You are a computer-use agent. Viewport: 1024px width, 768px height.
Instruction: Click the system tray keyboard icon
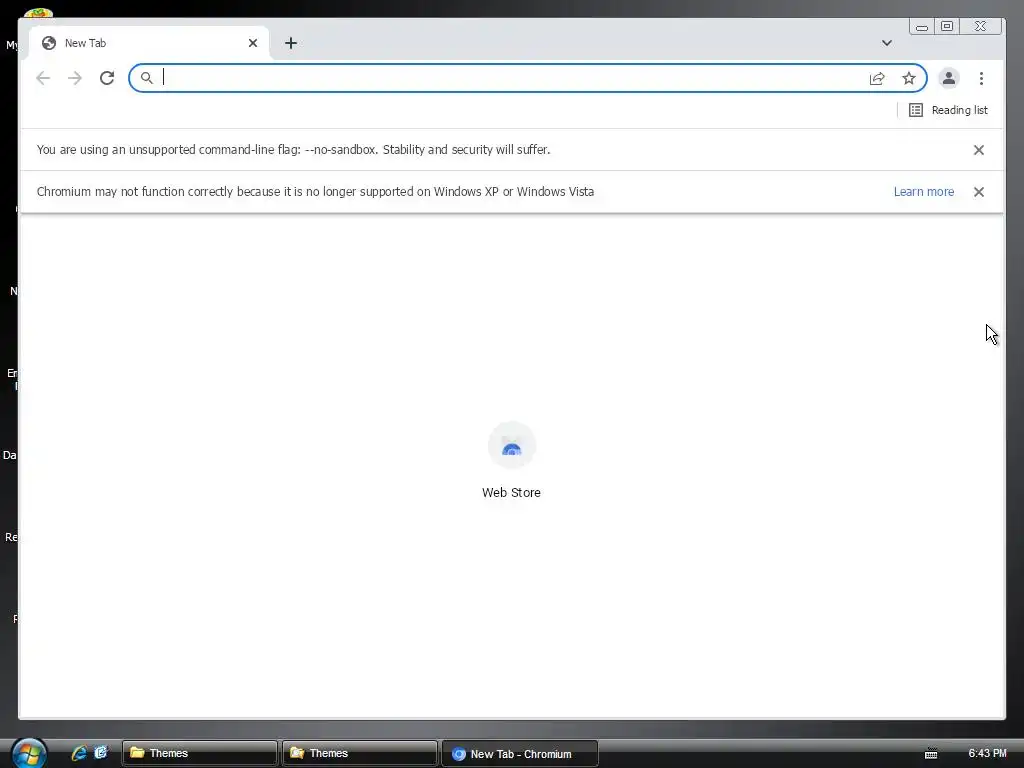click(x=931, y=754)
